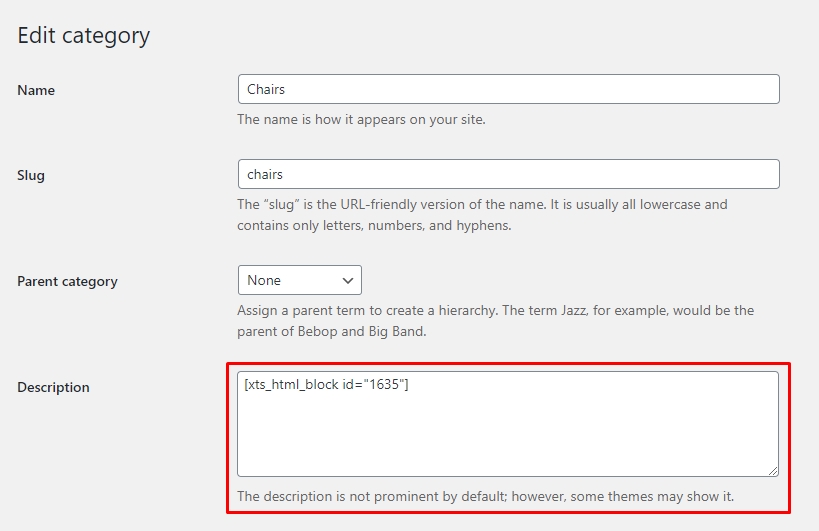
Task: Click the note about description prominence
Action: tap(492, 496)
